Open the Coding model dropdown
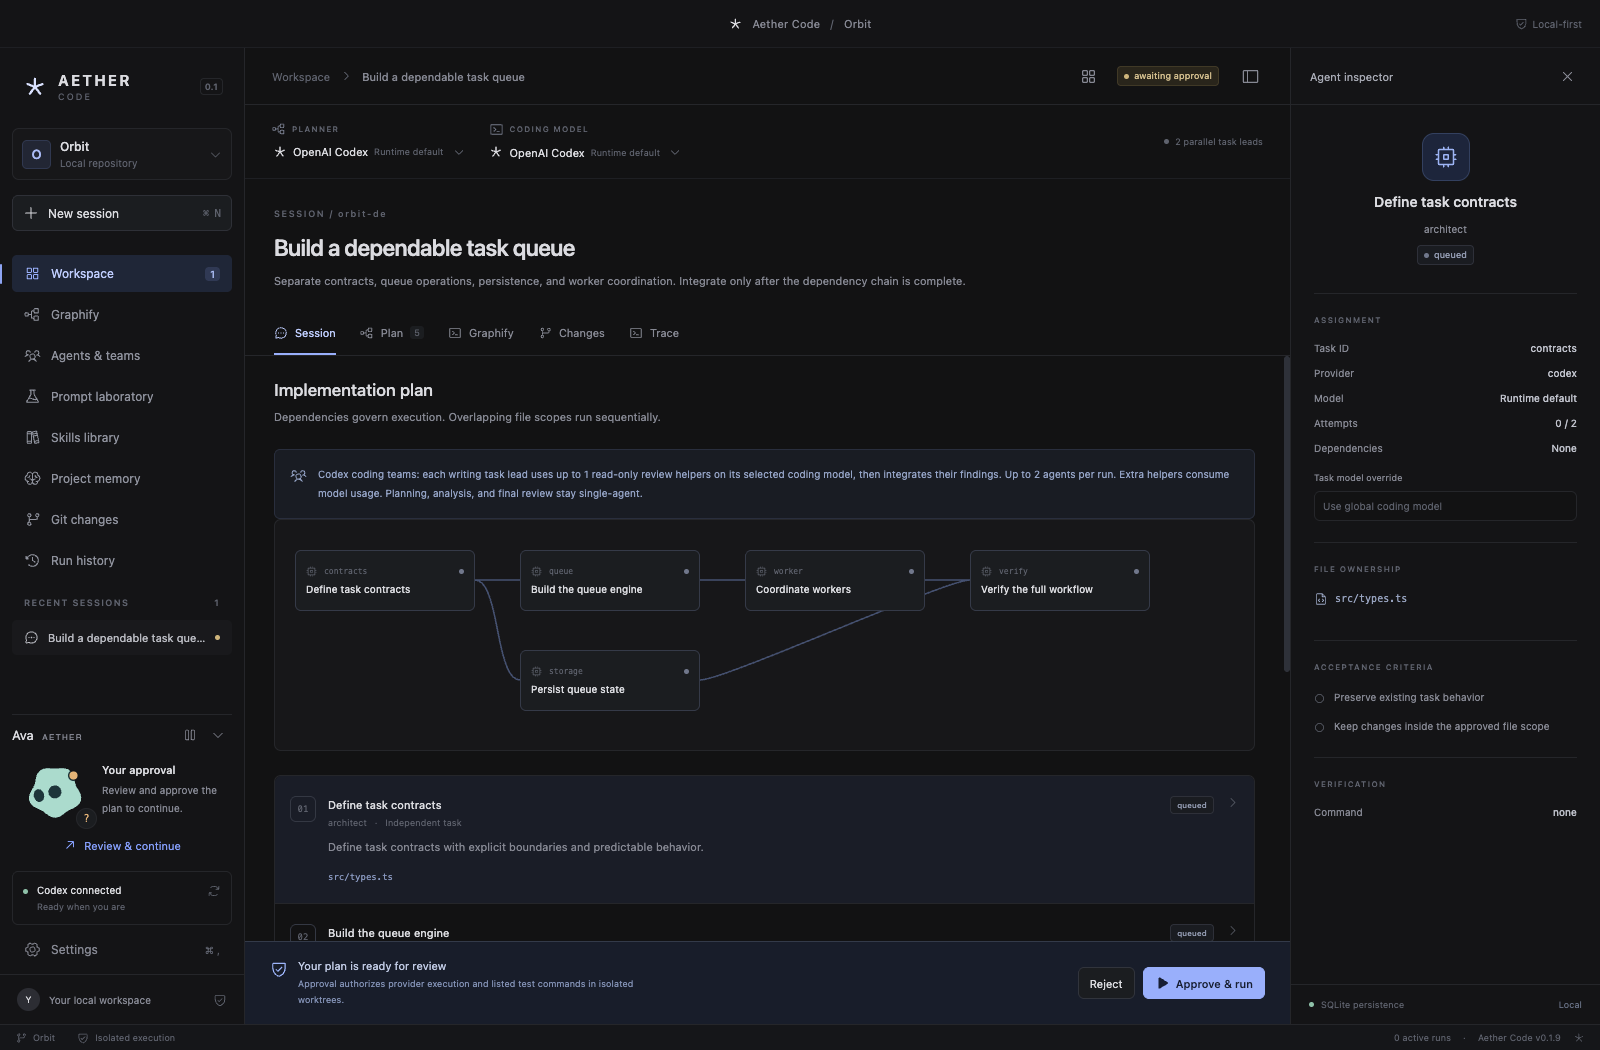Viewport: 1600px width, 1050px height. click(585, 153)
